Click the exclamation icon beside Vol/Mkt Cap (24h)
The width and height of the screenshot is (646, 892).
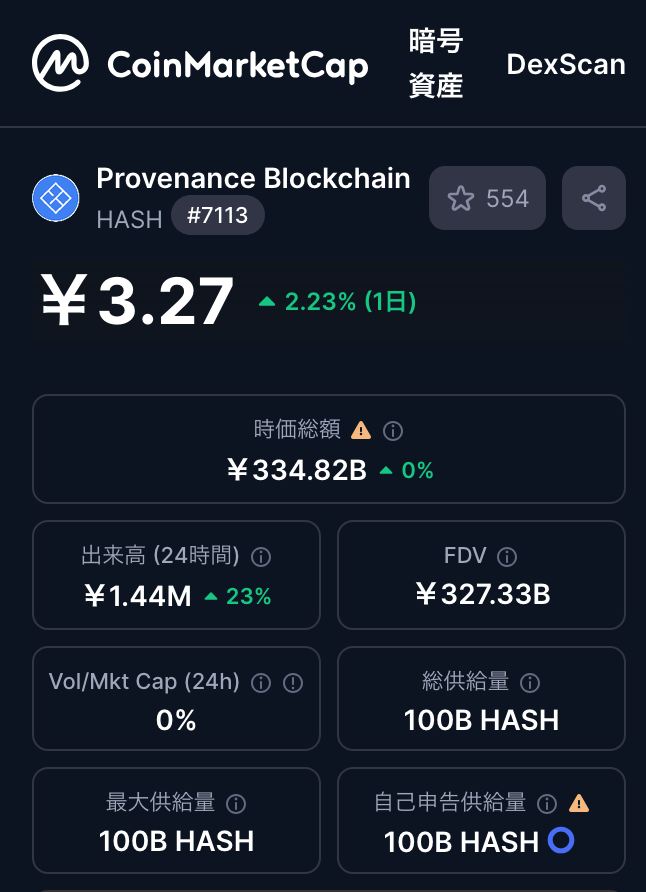click(293, 683)
